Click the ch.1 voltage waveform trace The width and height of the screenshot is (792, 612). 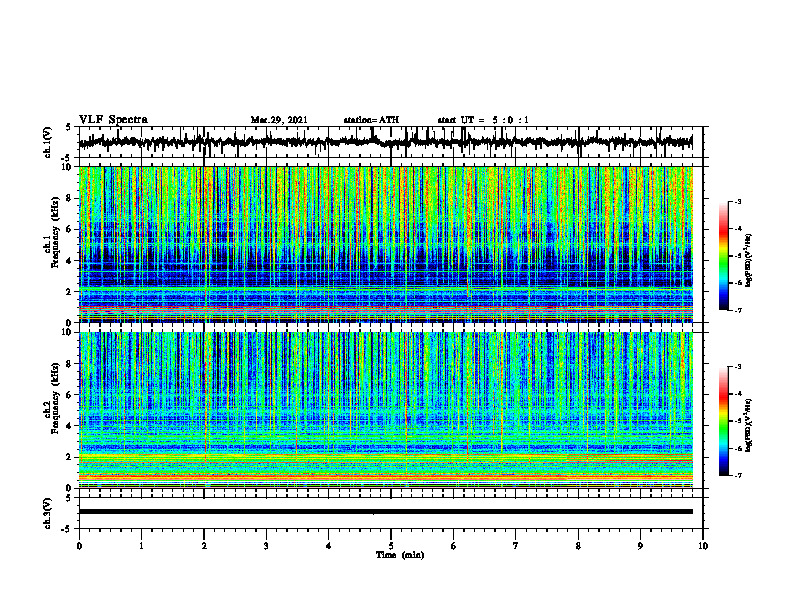click(x=385, y=142)
